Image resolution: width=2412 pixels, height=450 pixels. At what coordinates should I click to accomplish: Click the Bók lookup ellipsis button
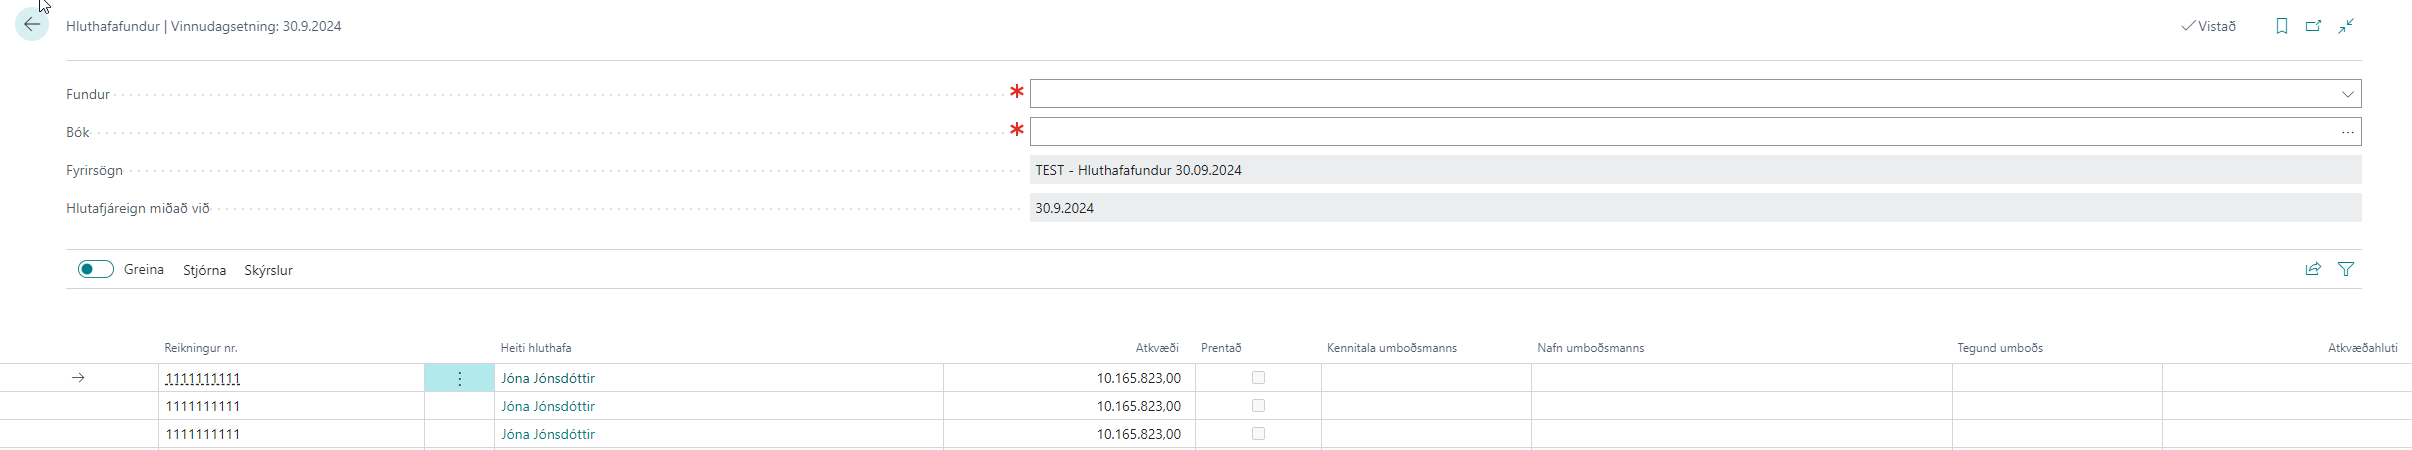click(2347, 132)
